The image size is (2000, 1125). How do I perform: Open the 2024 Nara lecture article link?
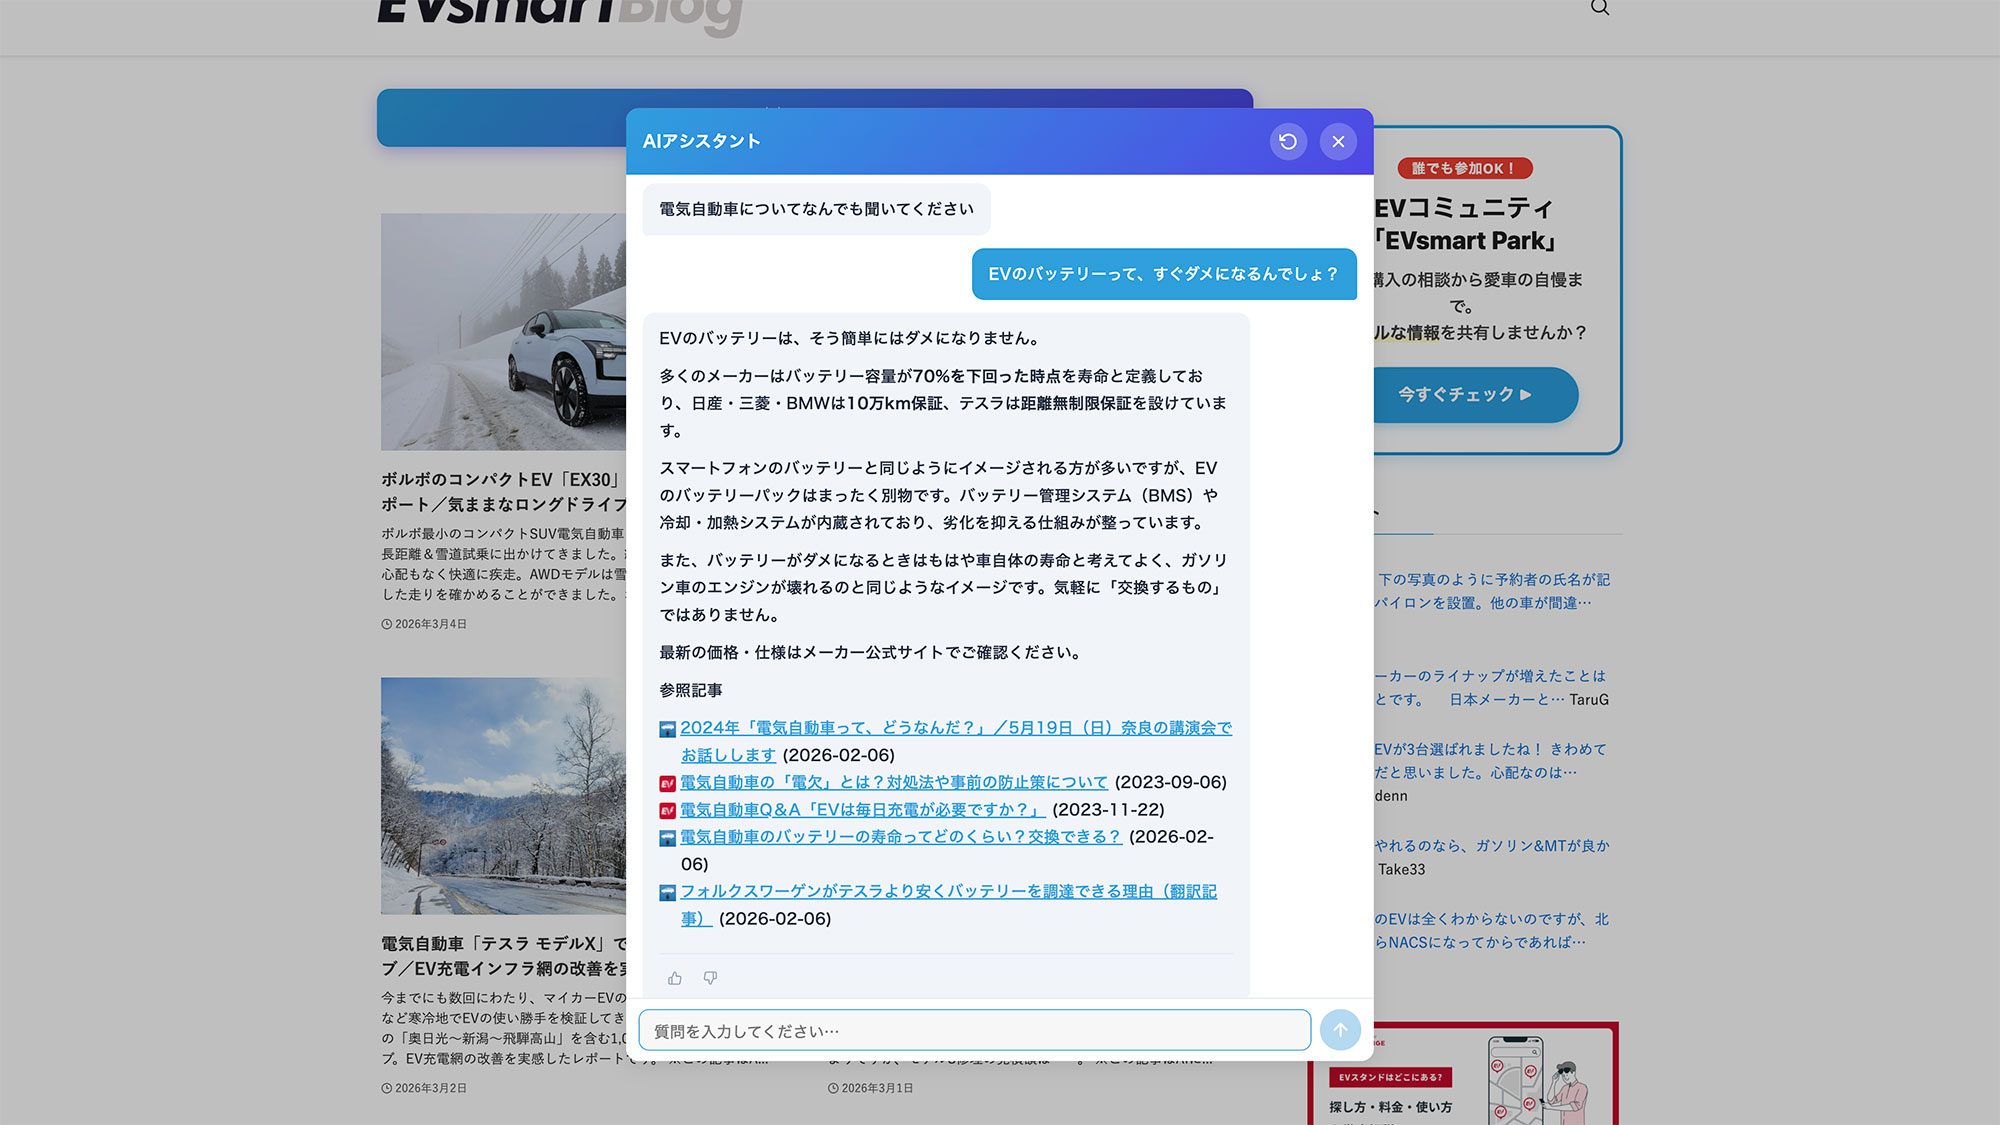point(955,728)
